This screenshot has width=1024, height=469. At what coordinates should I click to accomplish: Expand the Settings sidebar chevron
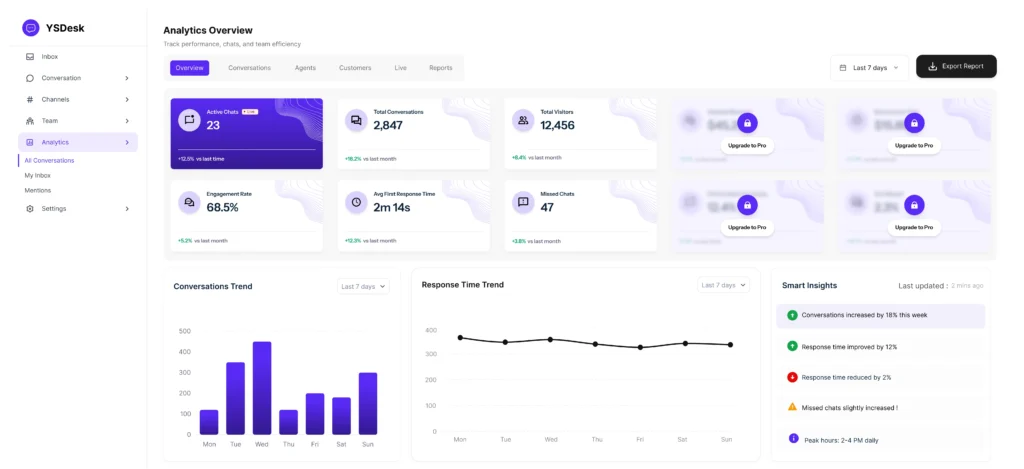point(126,209)
